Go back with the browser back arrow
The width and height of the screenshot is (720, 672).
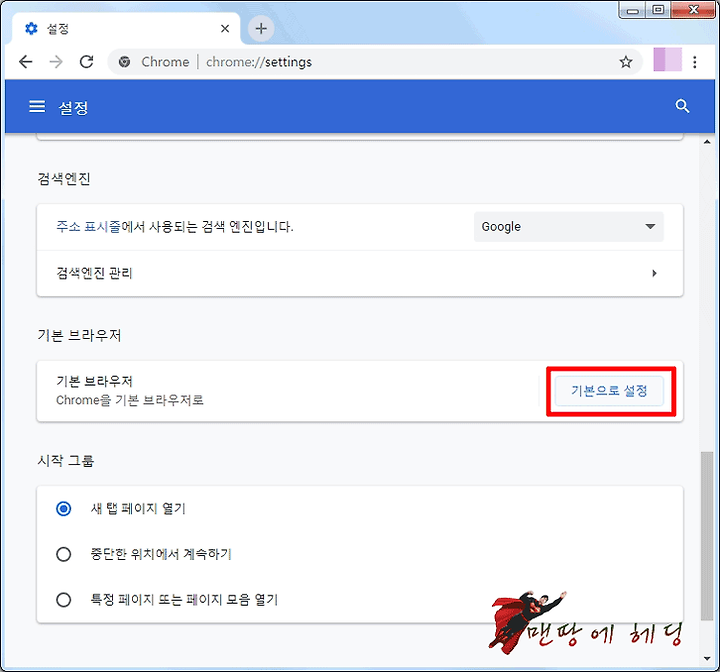[x=26, y=62]
